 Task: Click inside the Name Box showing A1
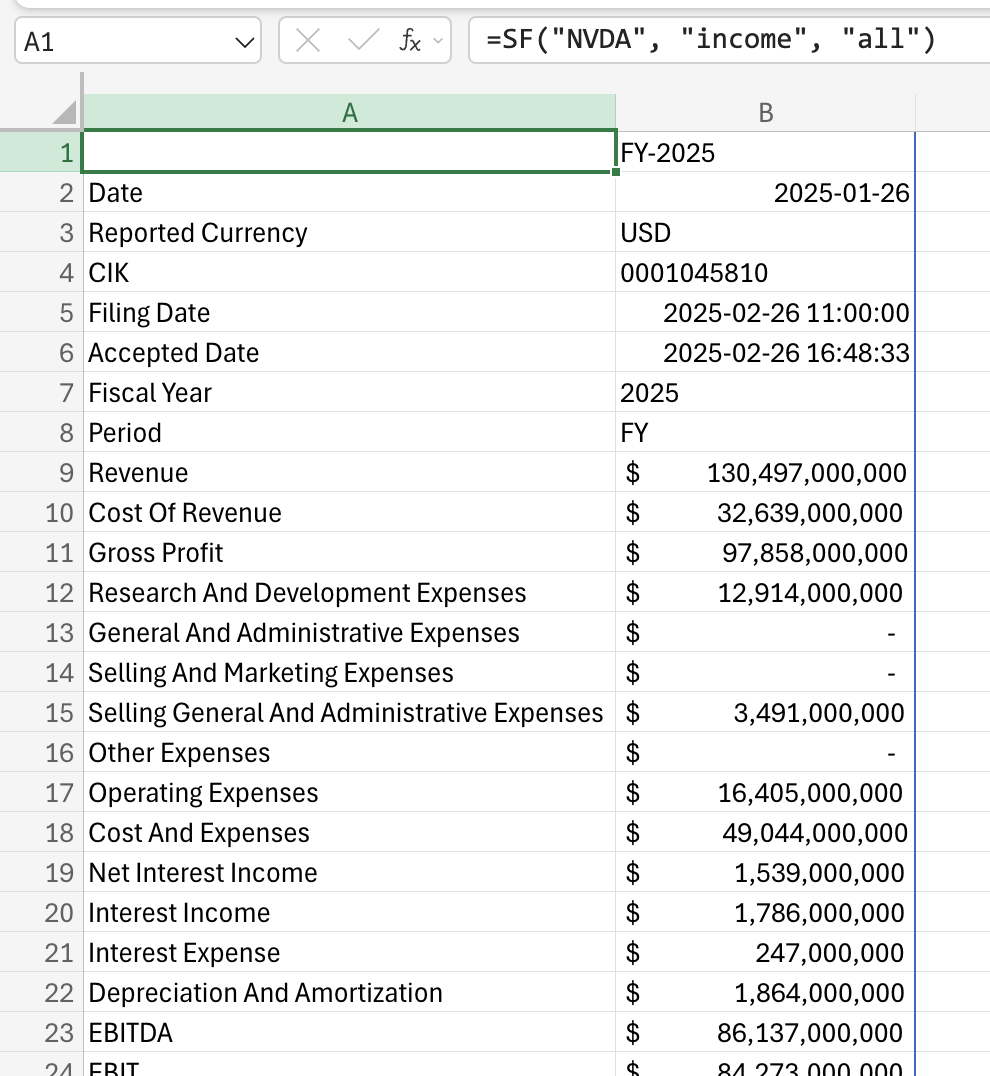coord(120,39)
